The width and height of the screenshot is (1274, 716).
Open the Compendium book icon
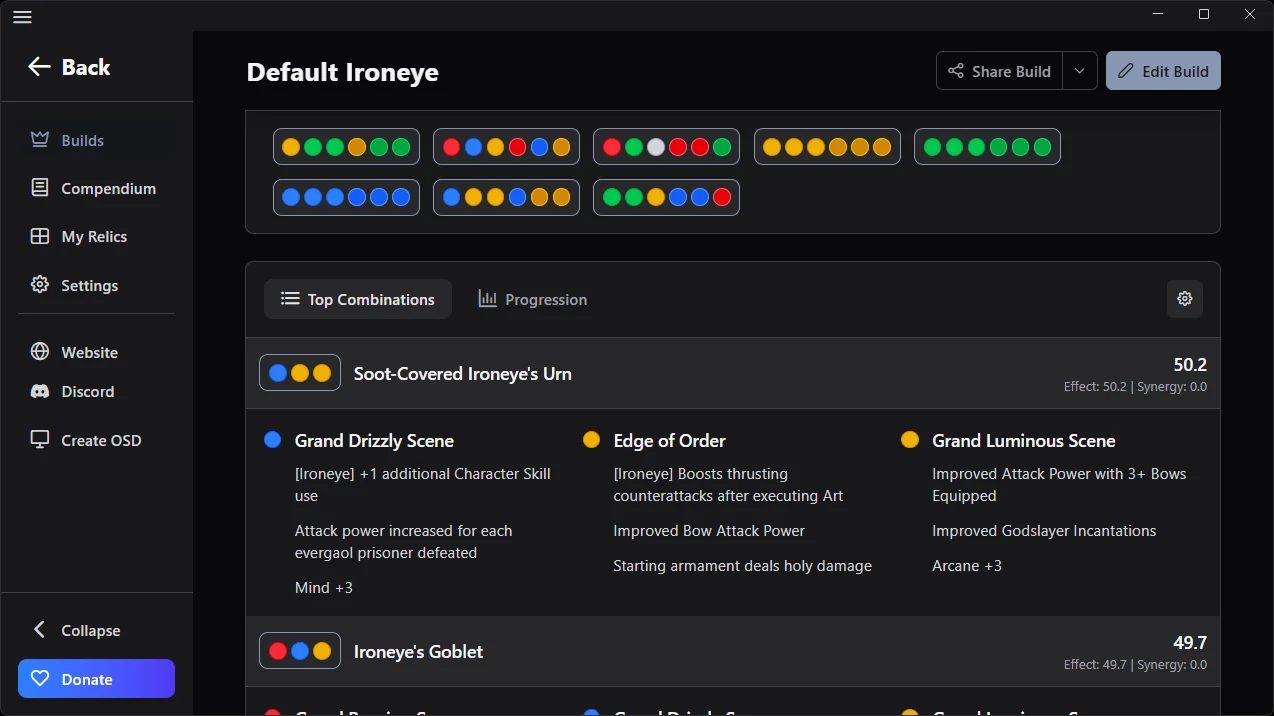[x=40, y=188]
